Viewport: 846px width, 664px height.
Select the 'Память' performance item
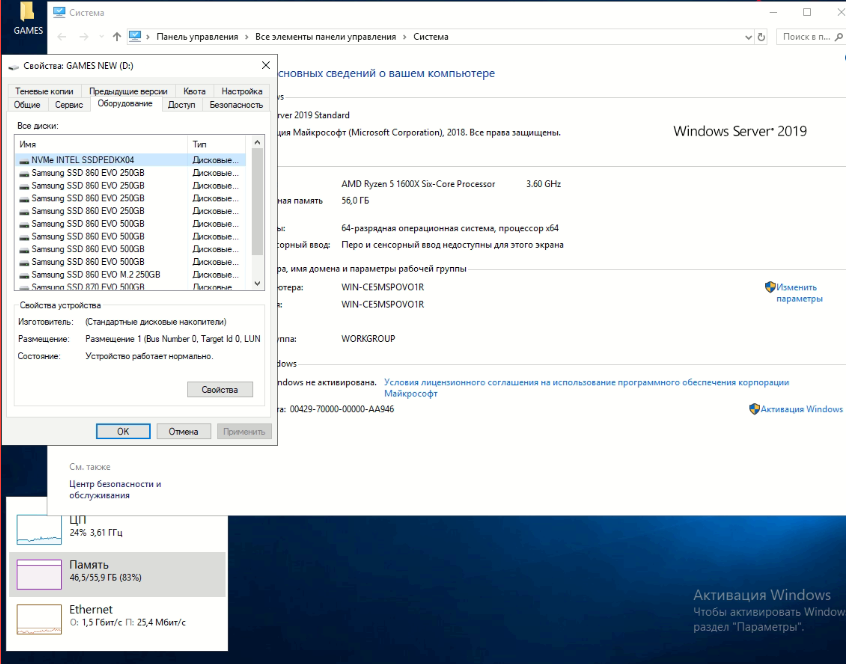(117, 574)
